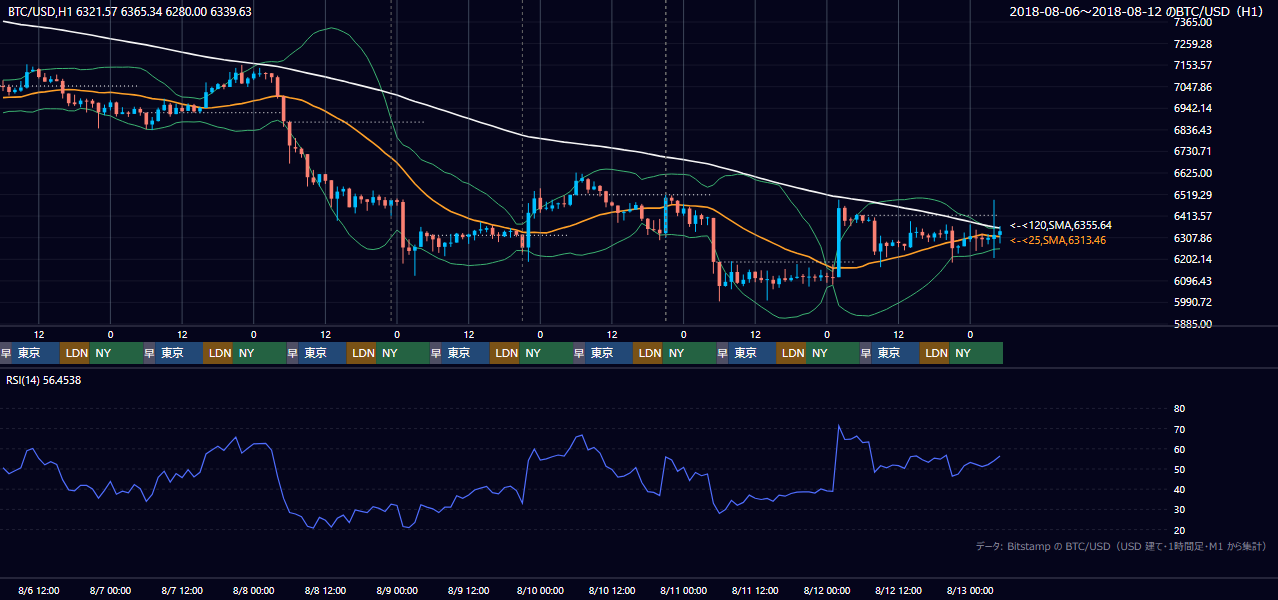1278x600 pixels.
Task: Select the RSI axis value 20
Action: click(x=1179, y=530)
